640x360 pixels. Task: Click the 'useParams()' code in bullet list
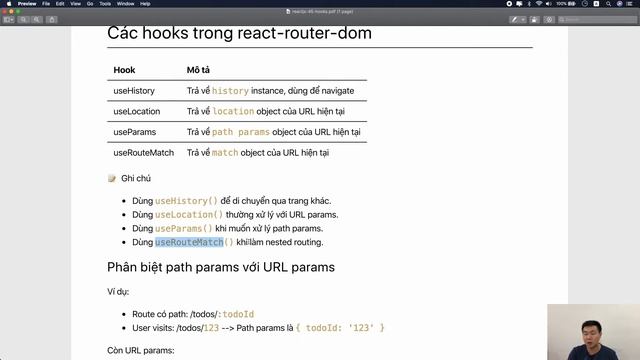(184, 229)
